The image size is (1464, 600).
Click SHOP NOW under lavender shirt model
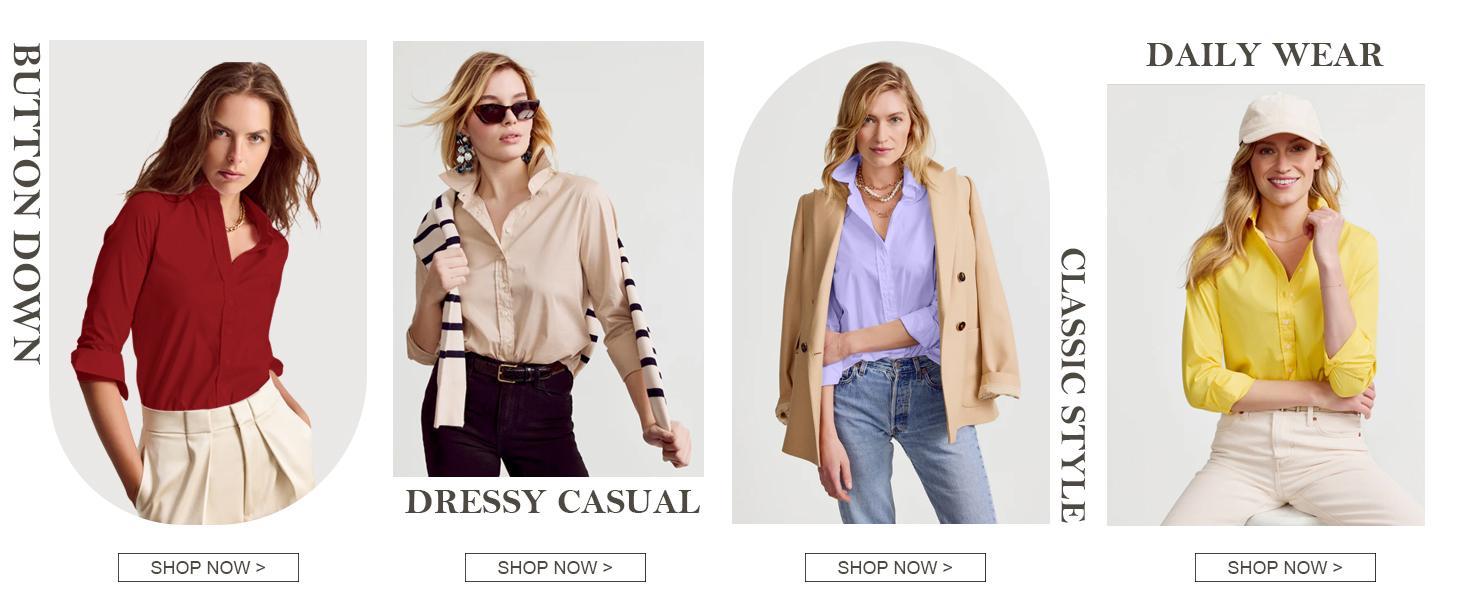(x=895, y=567)
